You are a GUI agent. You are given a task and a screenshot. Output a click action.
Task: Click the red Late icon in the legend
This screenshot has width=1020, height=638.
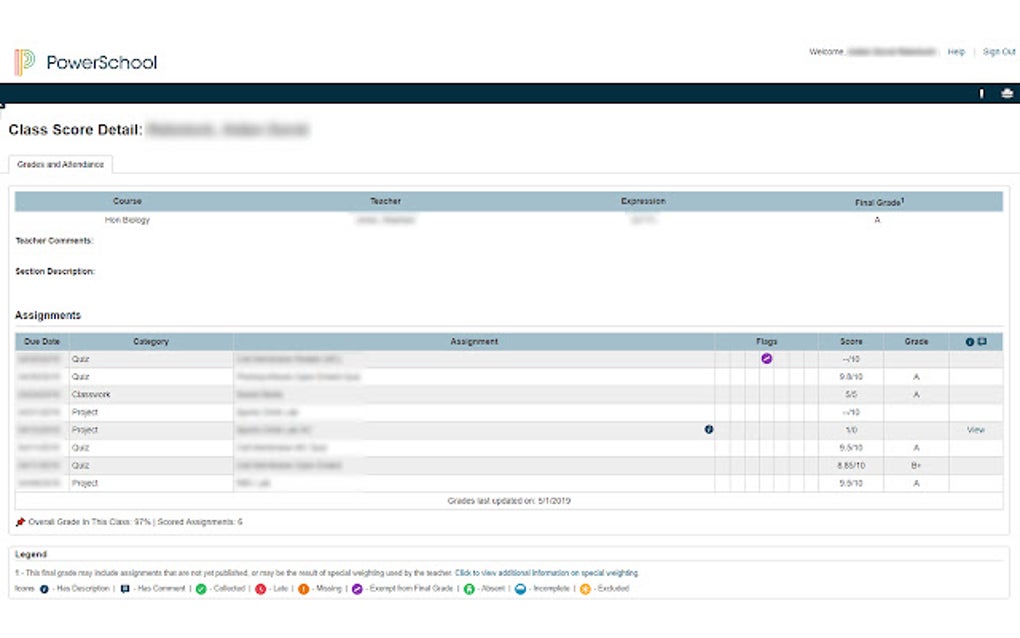click(259, 589)
